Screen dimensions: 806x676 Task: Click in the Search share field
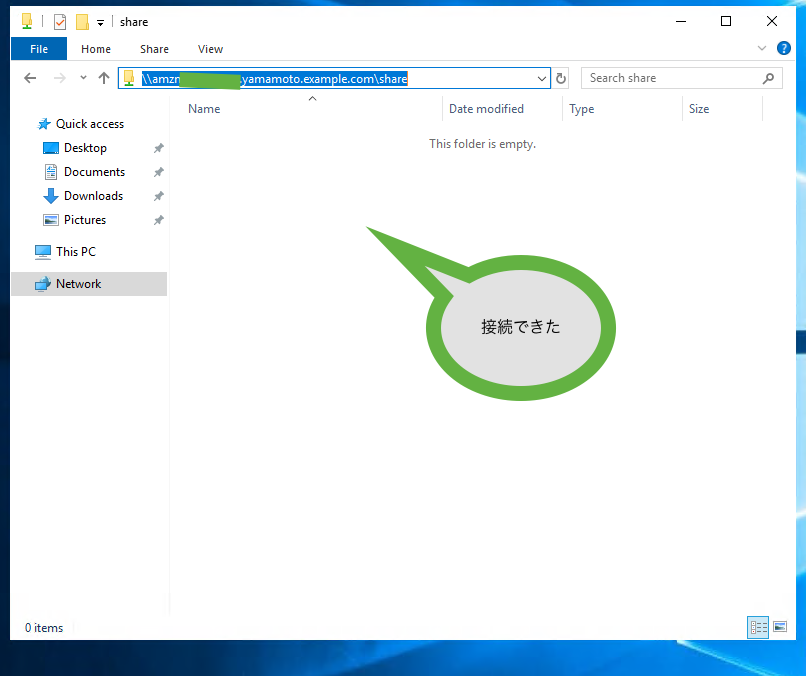pos(668,78)
